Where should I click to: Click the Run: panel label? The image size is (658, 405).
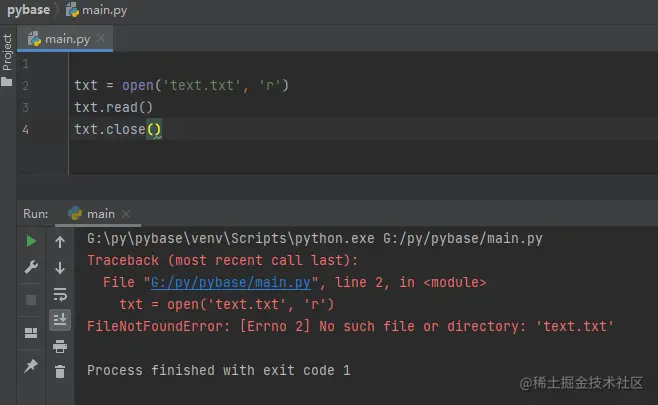pyautogui.click(x=36, y=214)
